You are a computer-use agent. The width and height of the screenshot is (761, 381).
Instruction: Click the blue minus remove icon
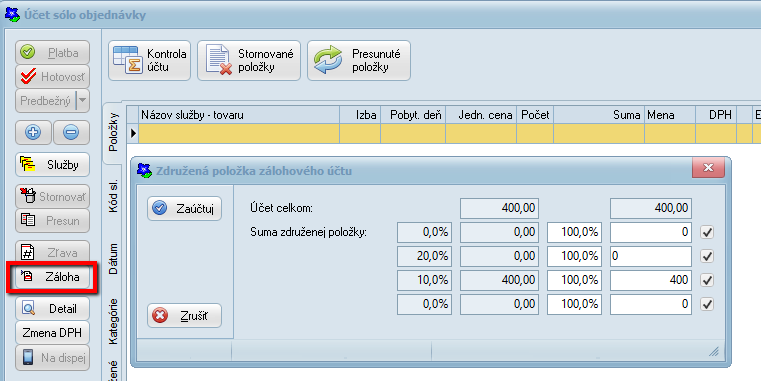(71, 133)
